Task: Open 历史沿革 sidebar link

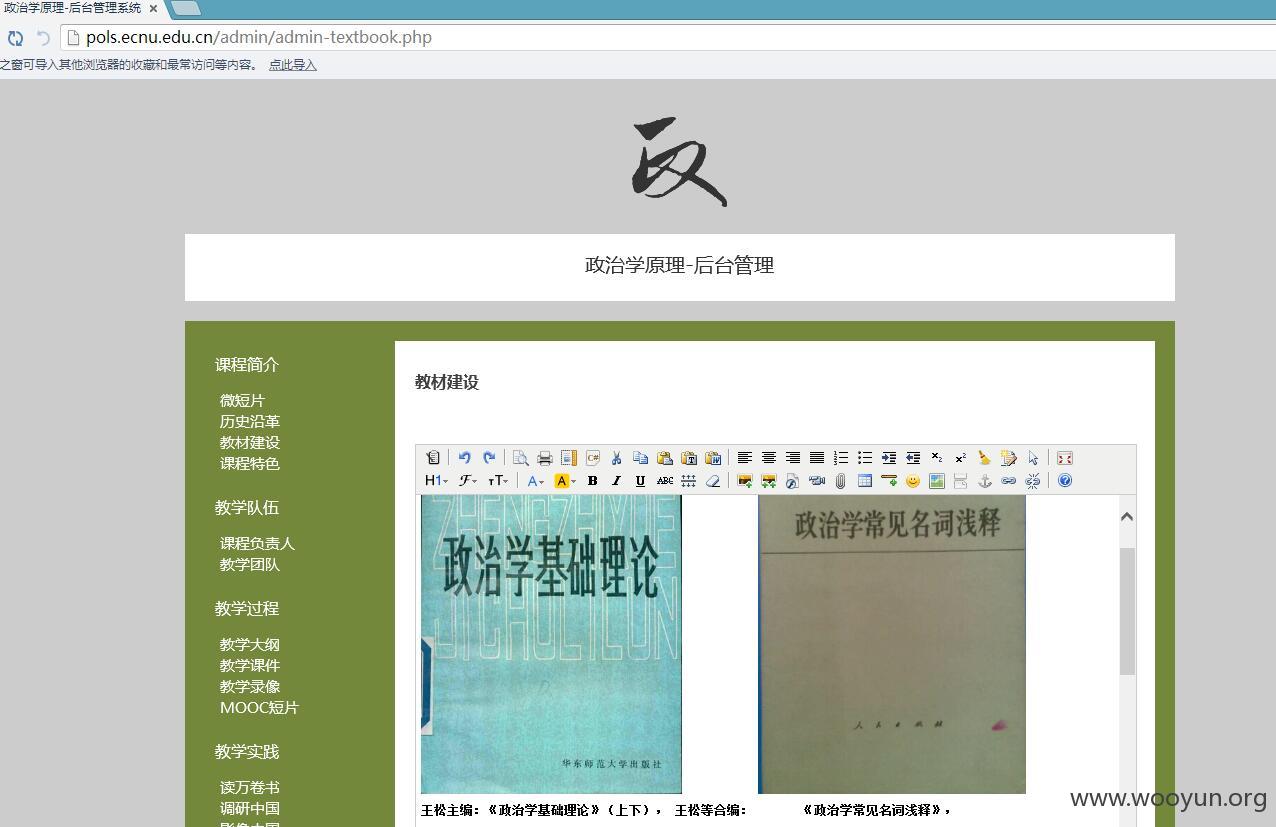Action: tap(250, 421)
